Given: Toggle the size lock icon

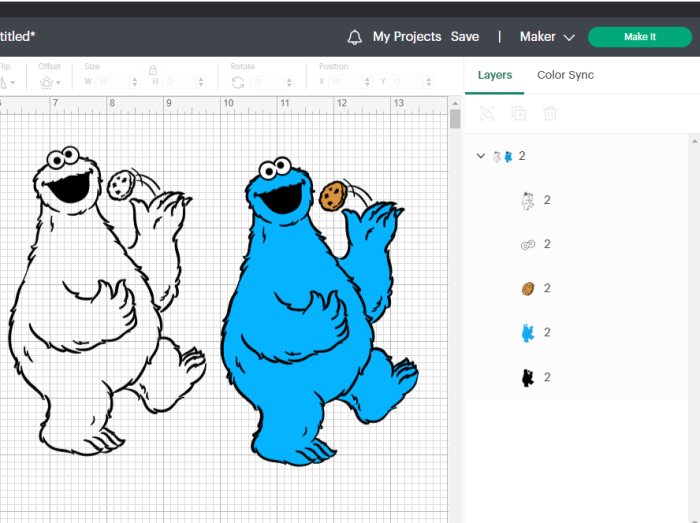Looking at the screenshot, I should 153,71.
